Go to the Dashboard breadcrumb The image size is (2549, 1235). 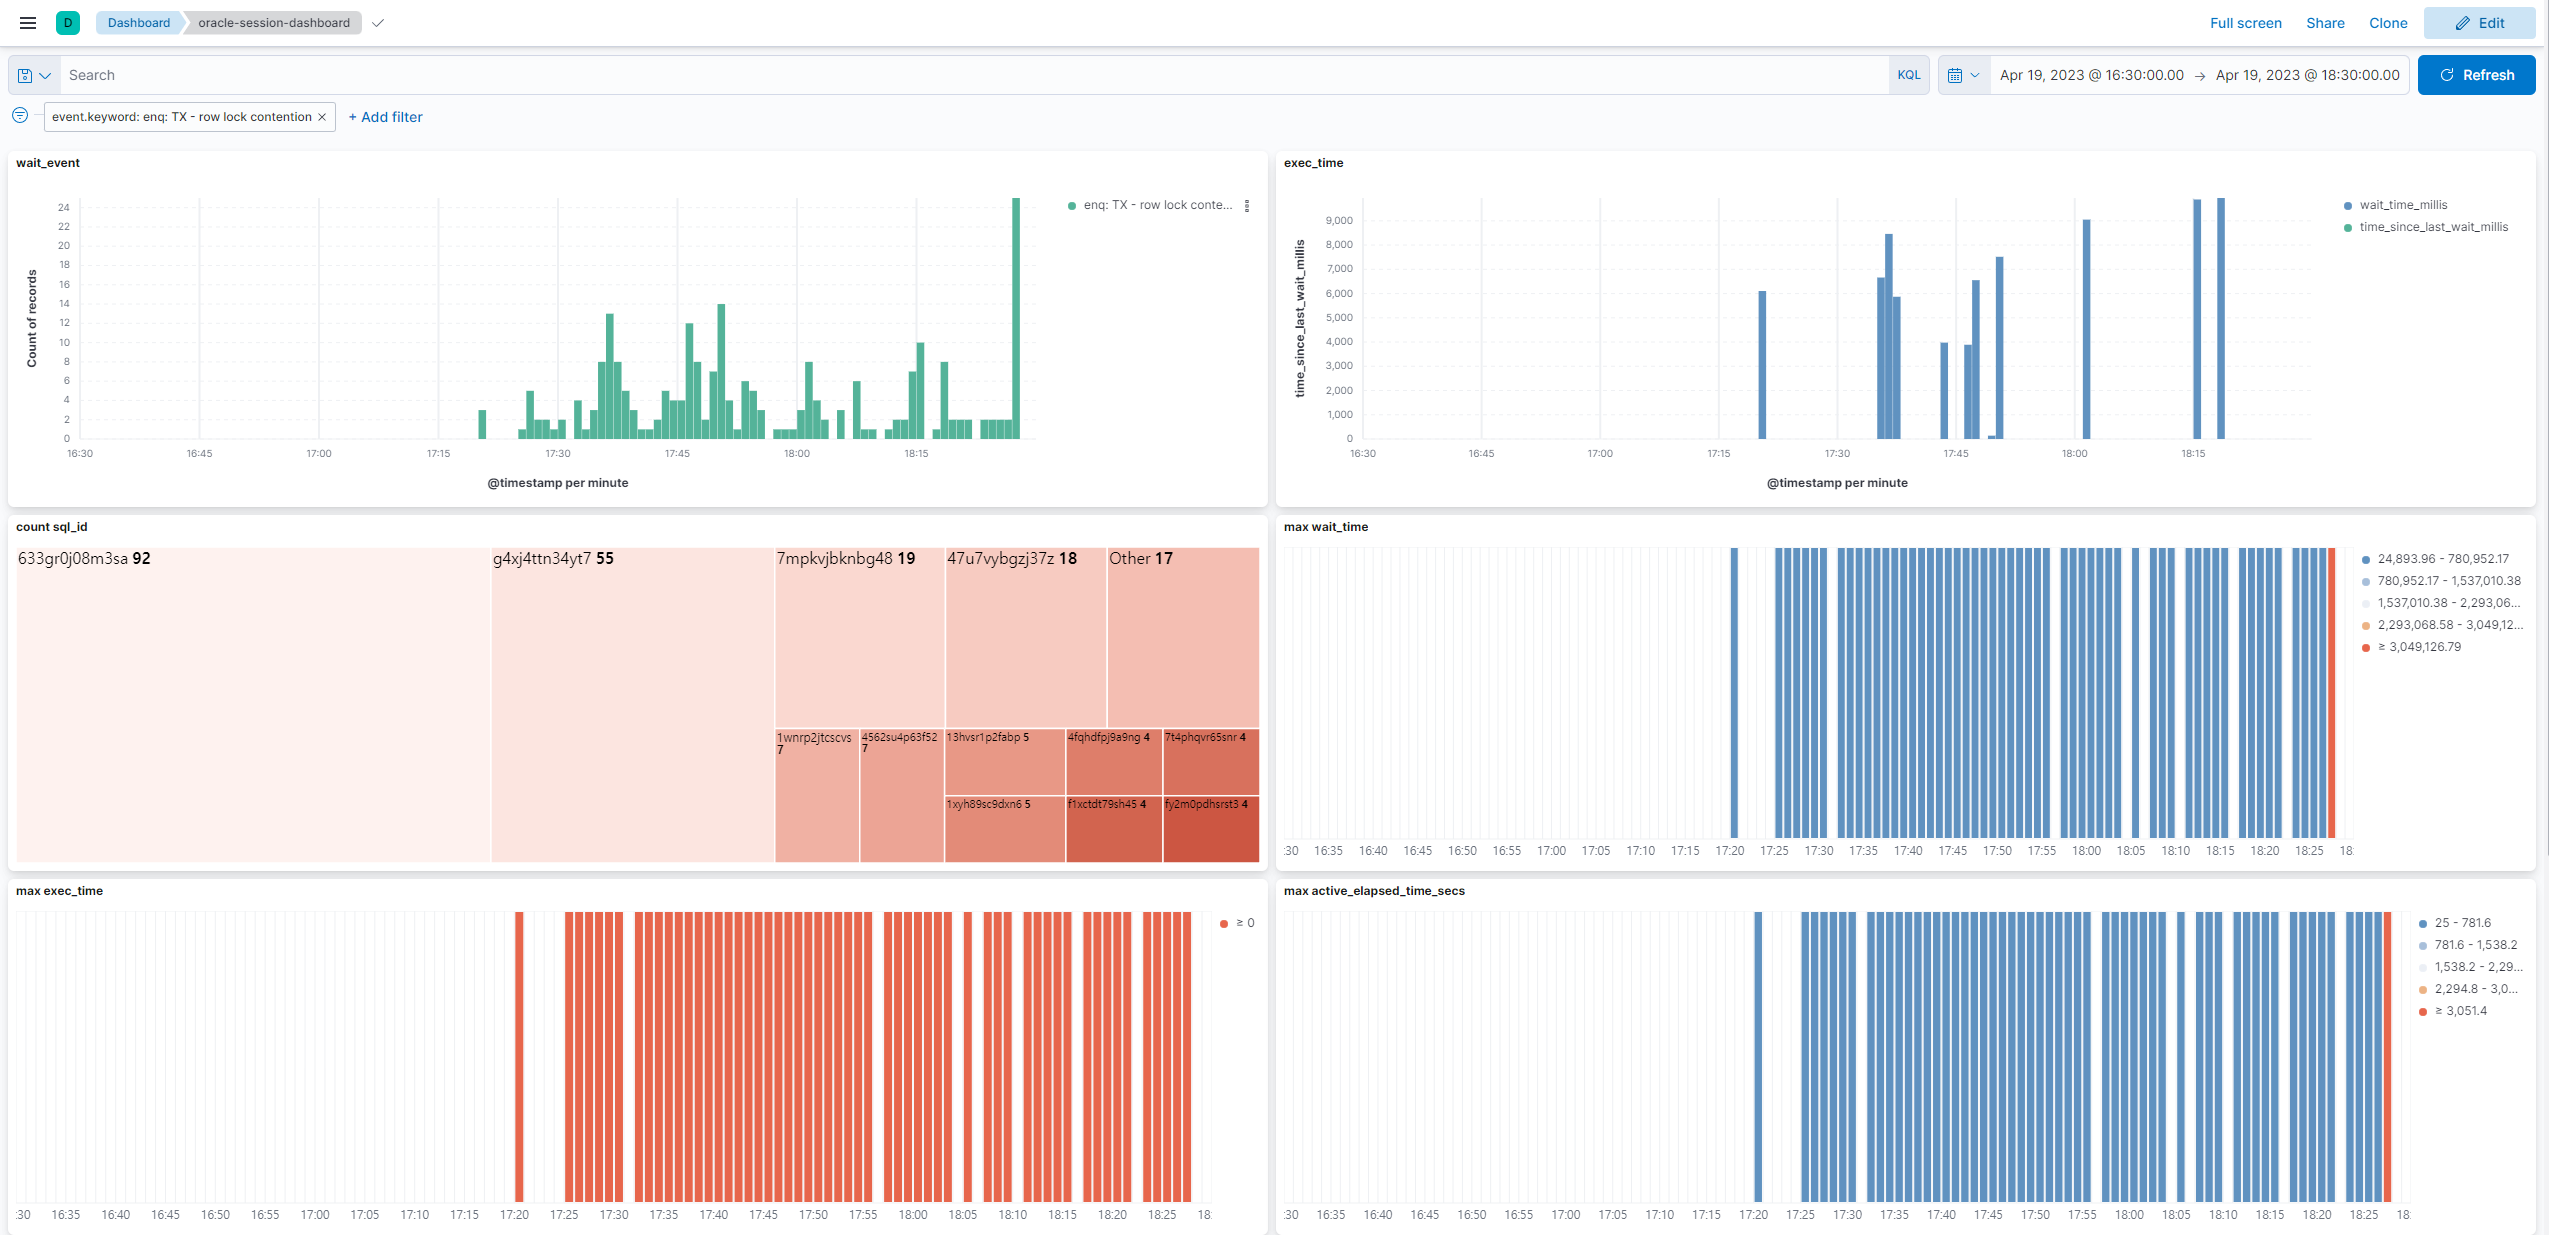coord(139,23)
